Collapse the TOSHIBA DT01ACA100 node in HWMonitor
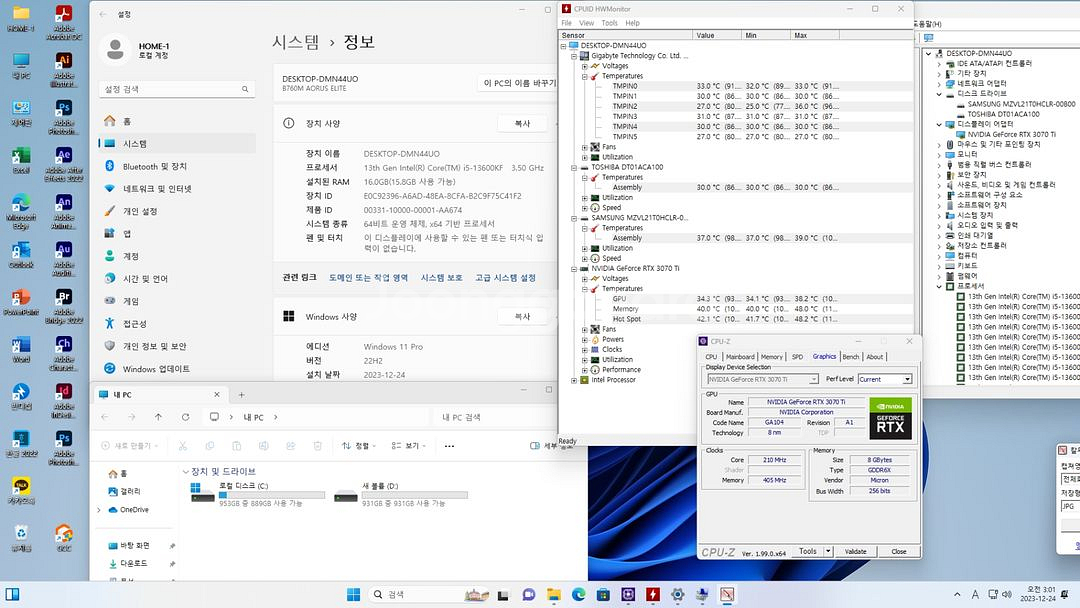This screenshot has width=1080, height=608. point(574,167)
